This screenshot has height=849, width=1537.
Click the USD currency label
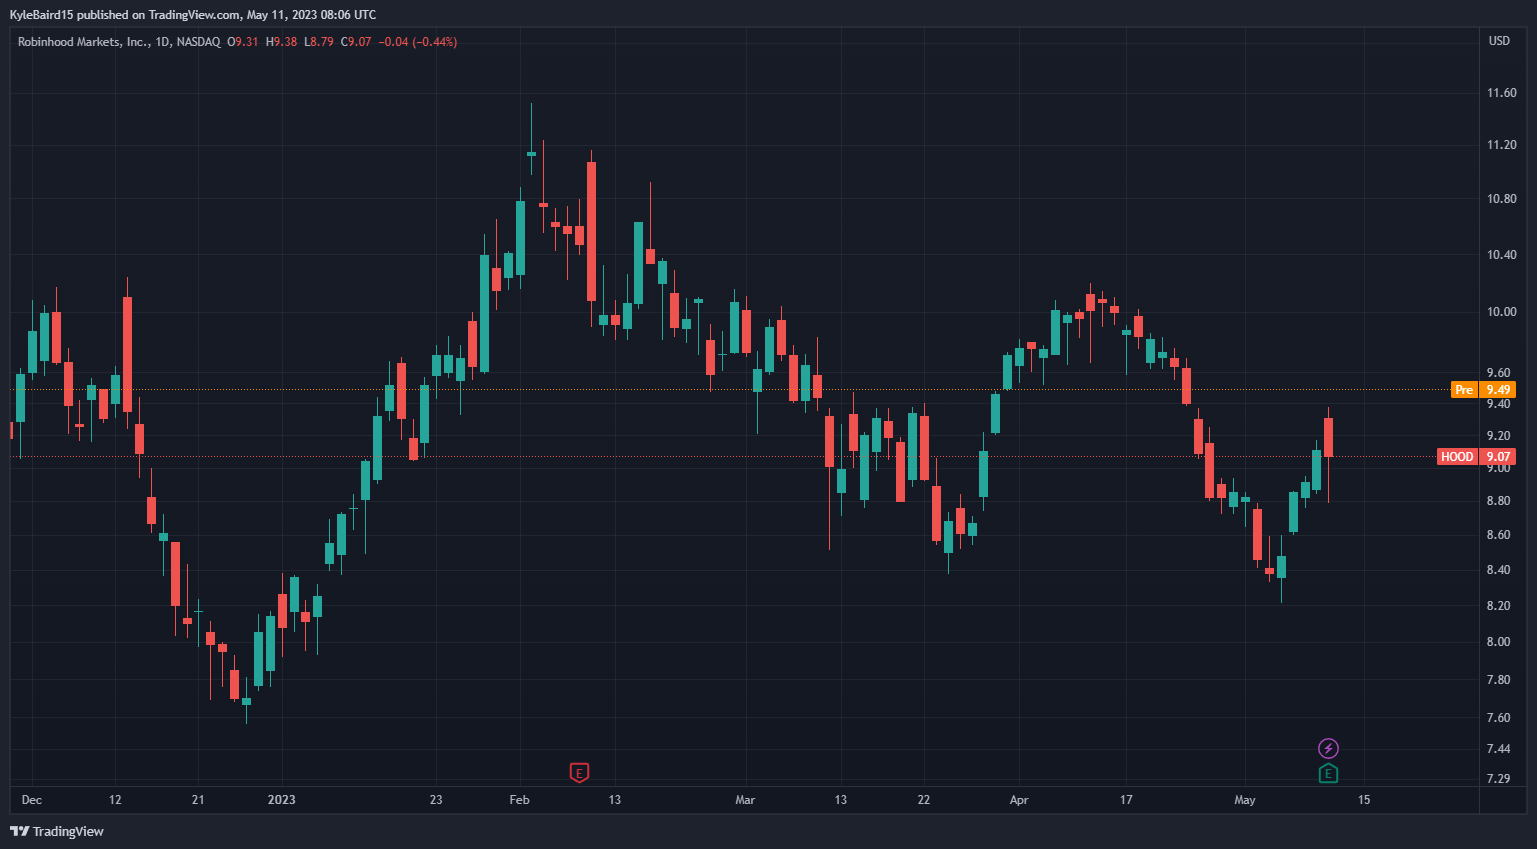tap(1499, 41)
